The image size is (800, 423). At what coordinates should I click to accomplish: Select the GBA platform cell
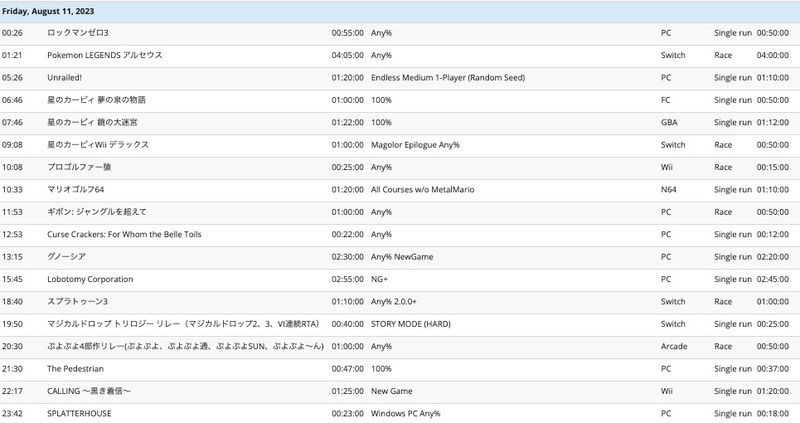click(x=669, y=122)
